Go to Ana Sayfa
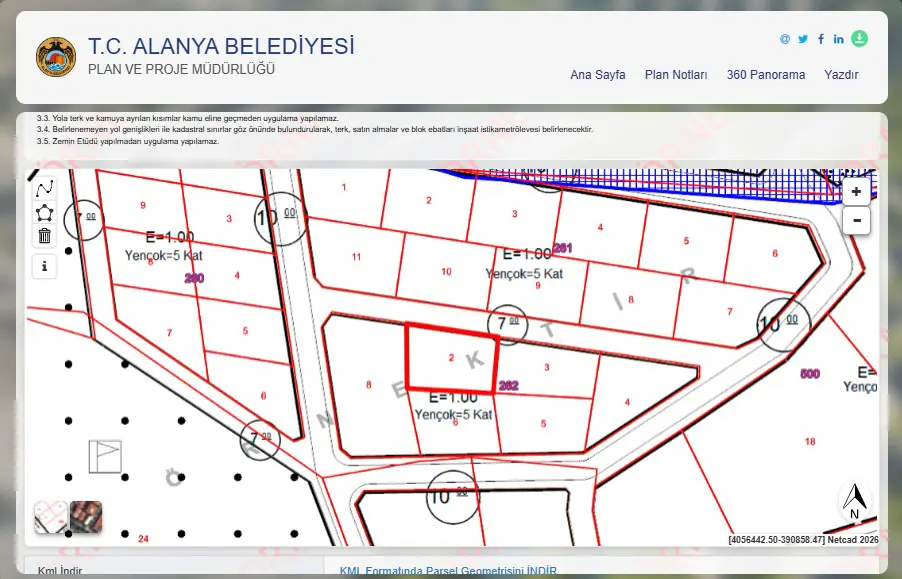The image size is (902, 579). (598, 75)
